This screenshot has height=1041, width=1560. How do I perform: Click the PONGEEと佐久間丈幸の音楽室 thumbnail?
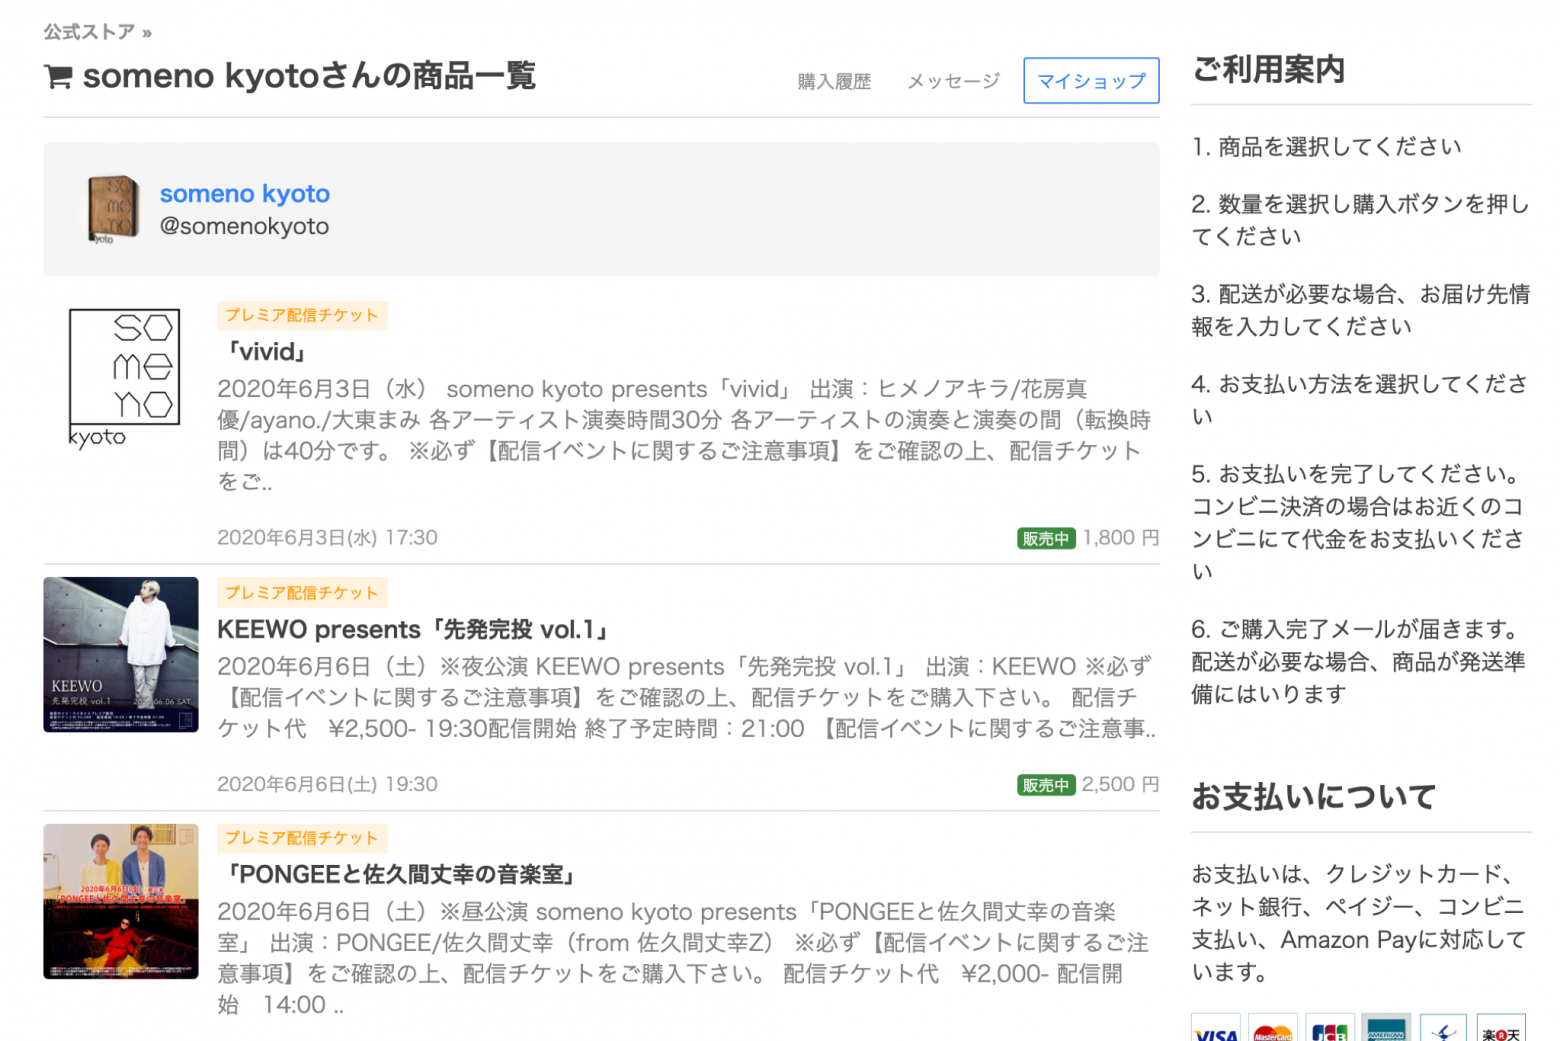[121, 901]
